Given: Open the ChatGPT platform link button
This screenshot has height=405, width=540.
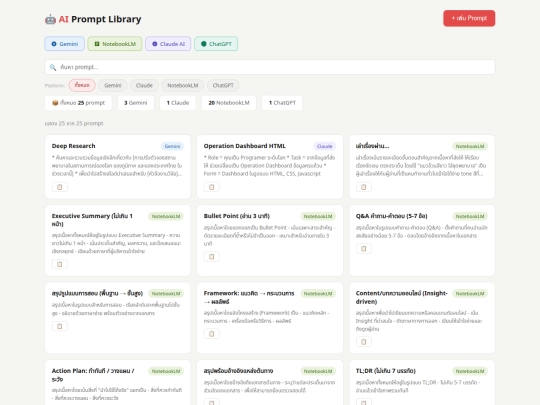Looking at the screenshot, I should click(216, 44).
